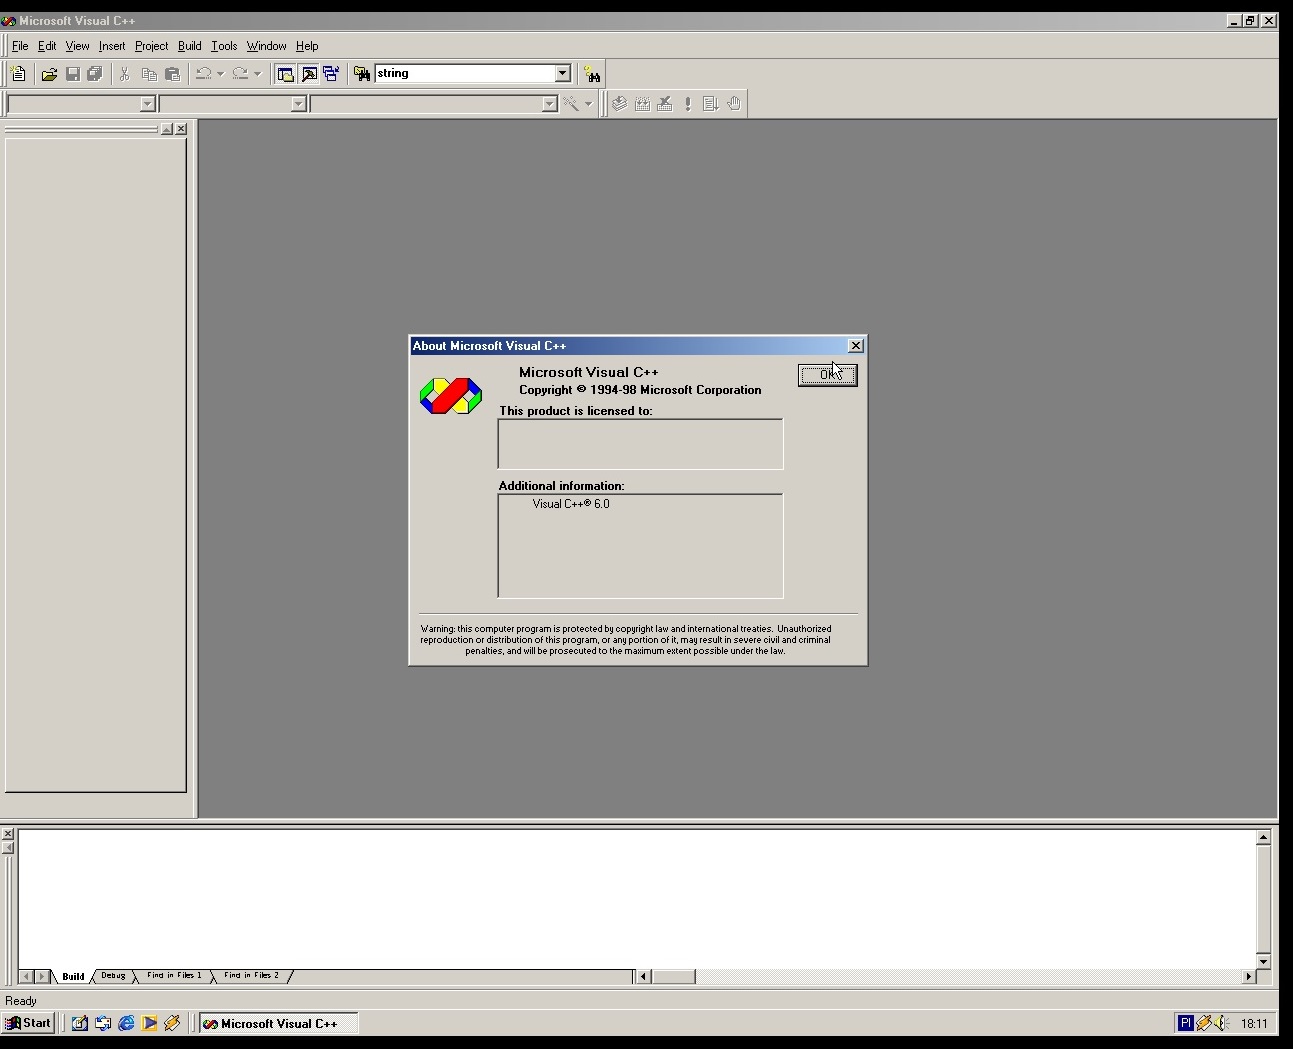Open the Build menu
This screenshot has width=1293, height=1049.
click(x=190, y=46)
